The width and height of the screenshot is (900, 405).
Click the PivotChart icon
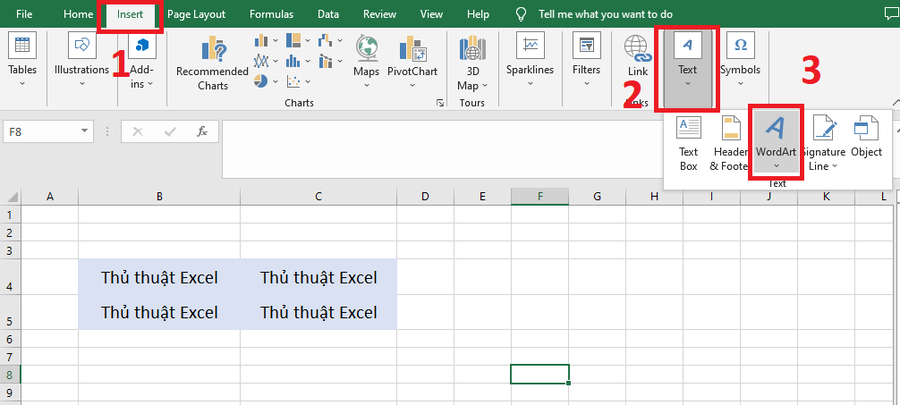click(x=412, y=49)
